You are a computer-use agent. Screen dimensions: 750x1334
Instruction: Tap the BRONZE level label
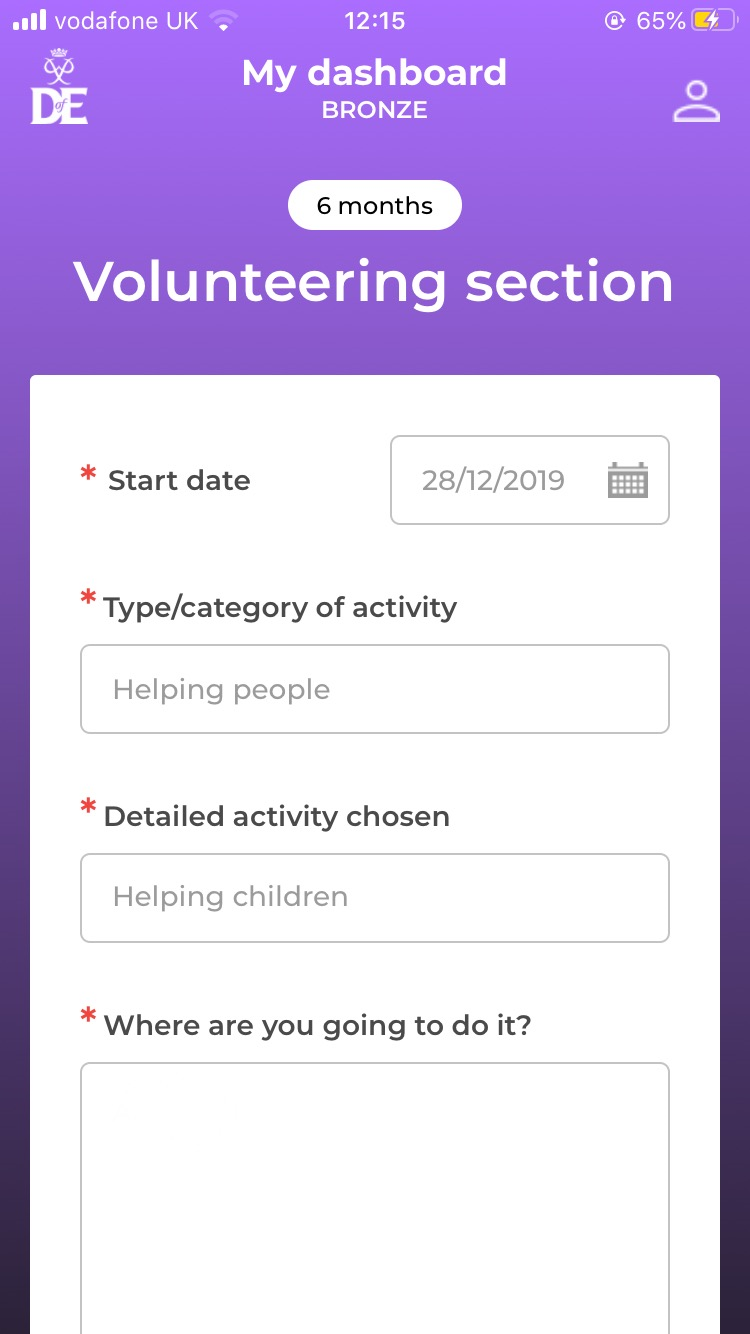pos(374,110)
